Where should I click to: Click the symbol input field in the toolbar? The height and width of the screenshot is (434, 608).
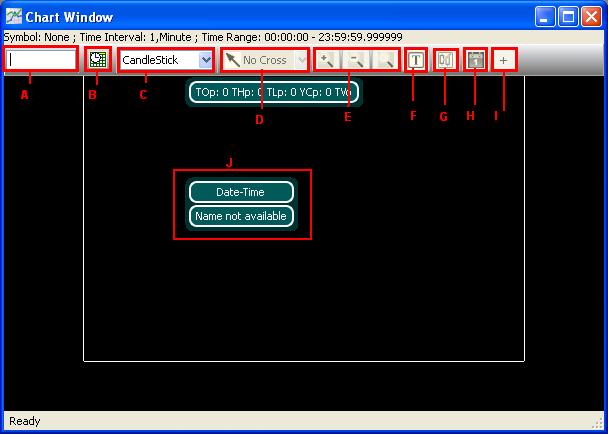coord(41,60)
